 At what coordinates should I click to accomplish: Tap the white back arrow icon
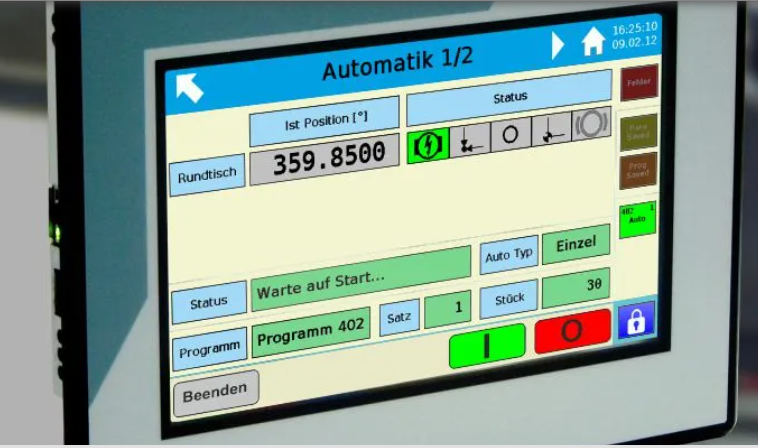pyautogui.click(x=190, y=88)
